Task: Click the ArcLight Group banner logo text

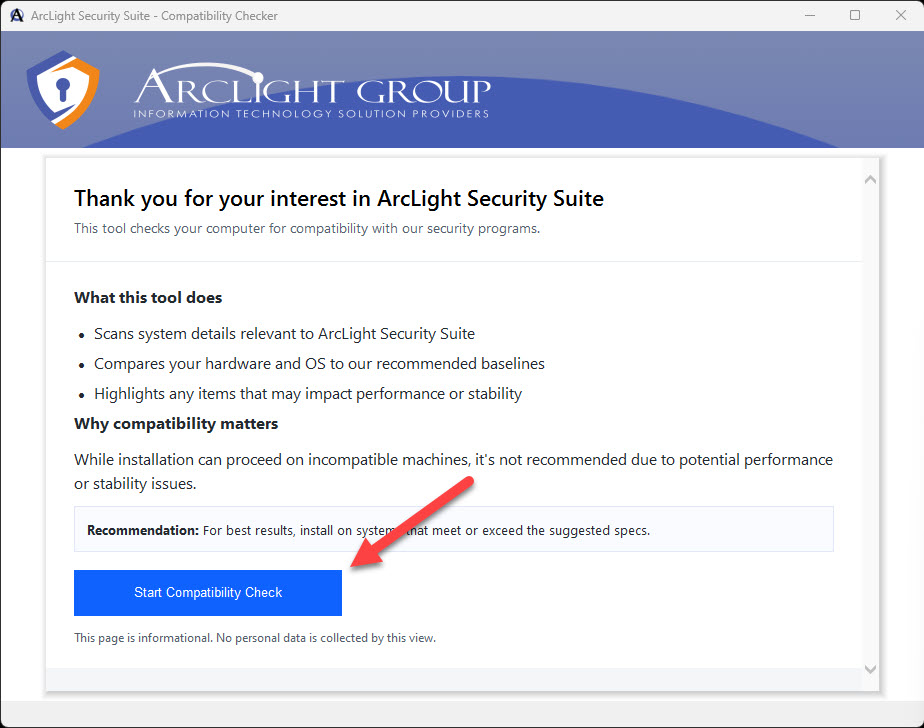Action: [312, 88]
